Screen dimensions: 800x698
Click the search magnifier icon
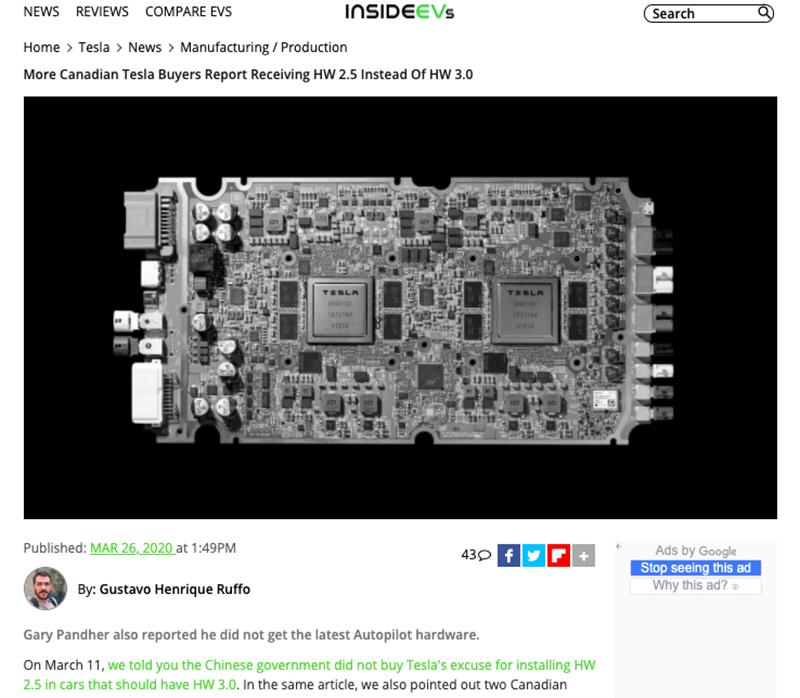[764, 13]
